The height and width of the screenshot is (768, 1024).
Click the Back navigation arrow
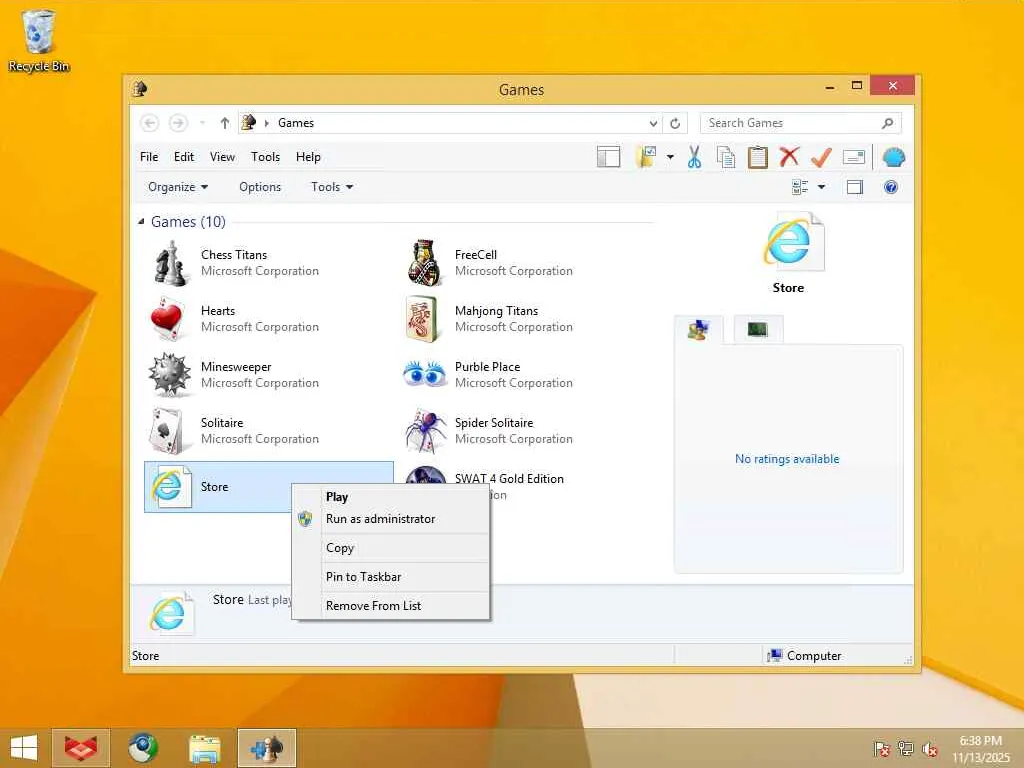(x=150, y=123)
